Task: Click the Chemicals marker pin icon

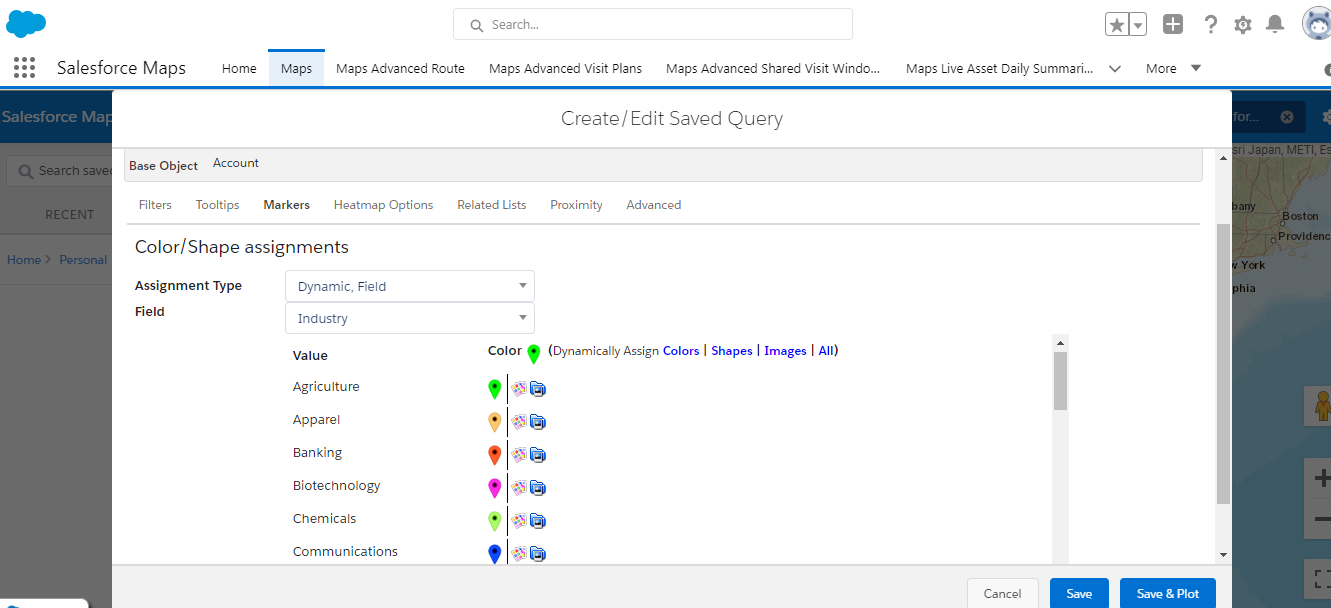Action: [494, 520]
